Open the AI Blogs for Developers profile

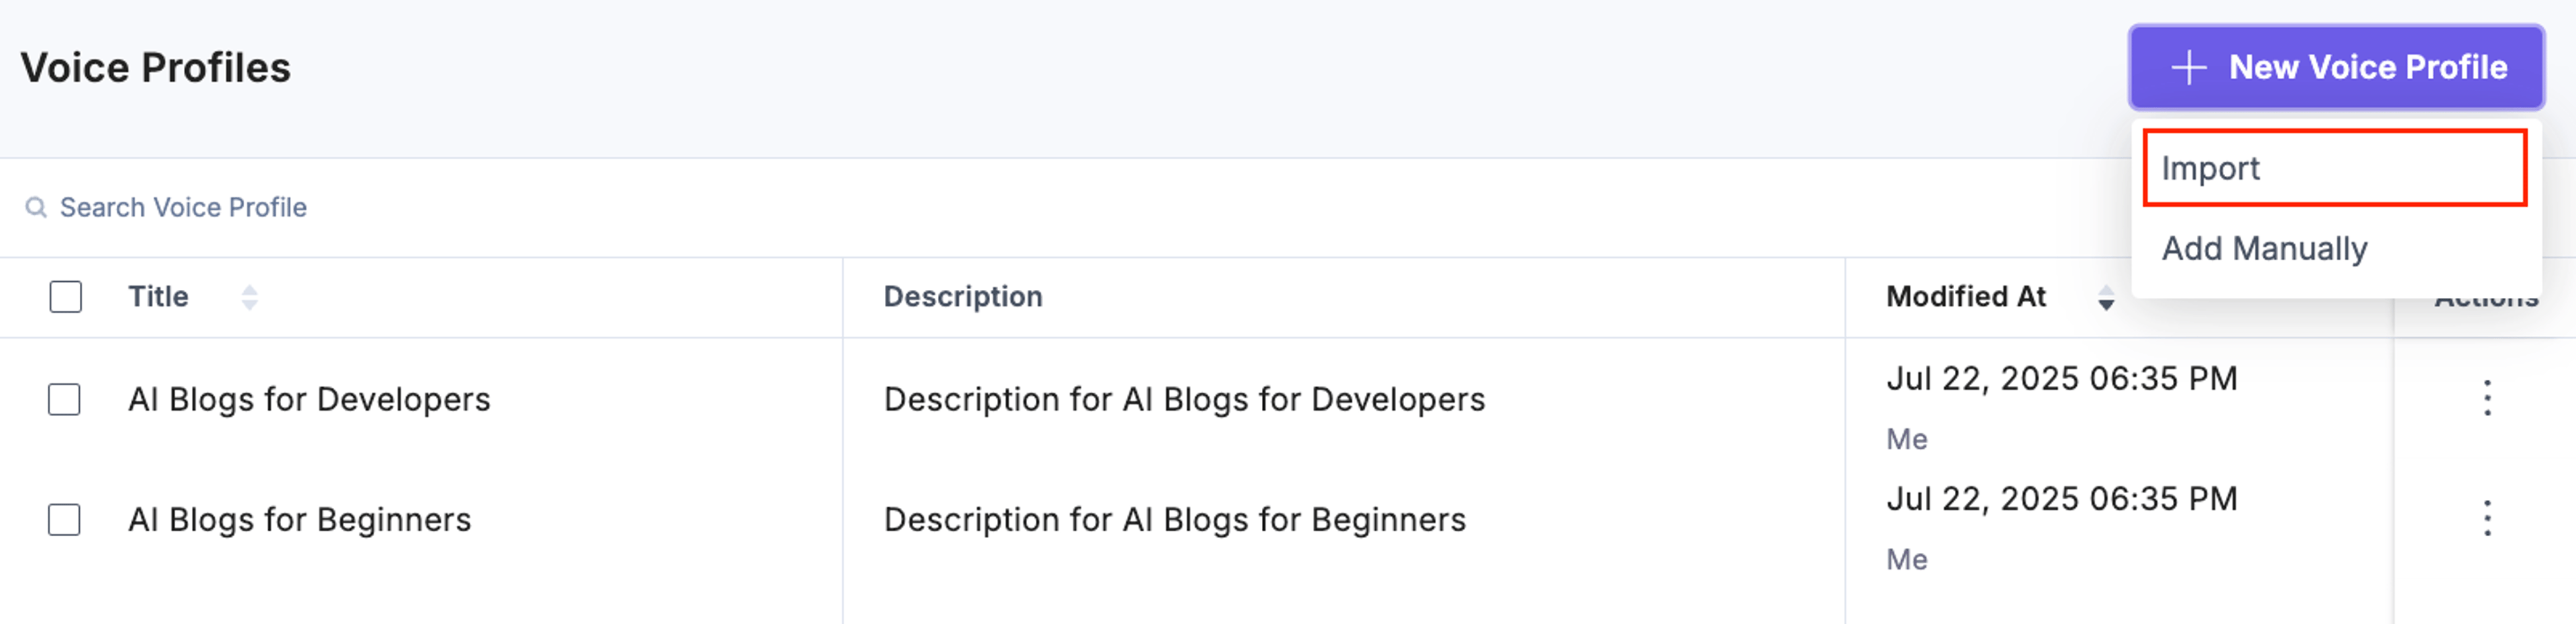pyautogui.click(x=309, y=399)
